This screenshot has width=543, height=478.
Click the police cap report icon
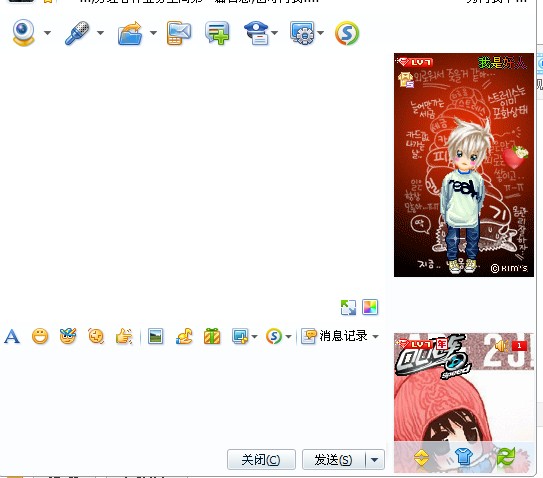[257, 33]
